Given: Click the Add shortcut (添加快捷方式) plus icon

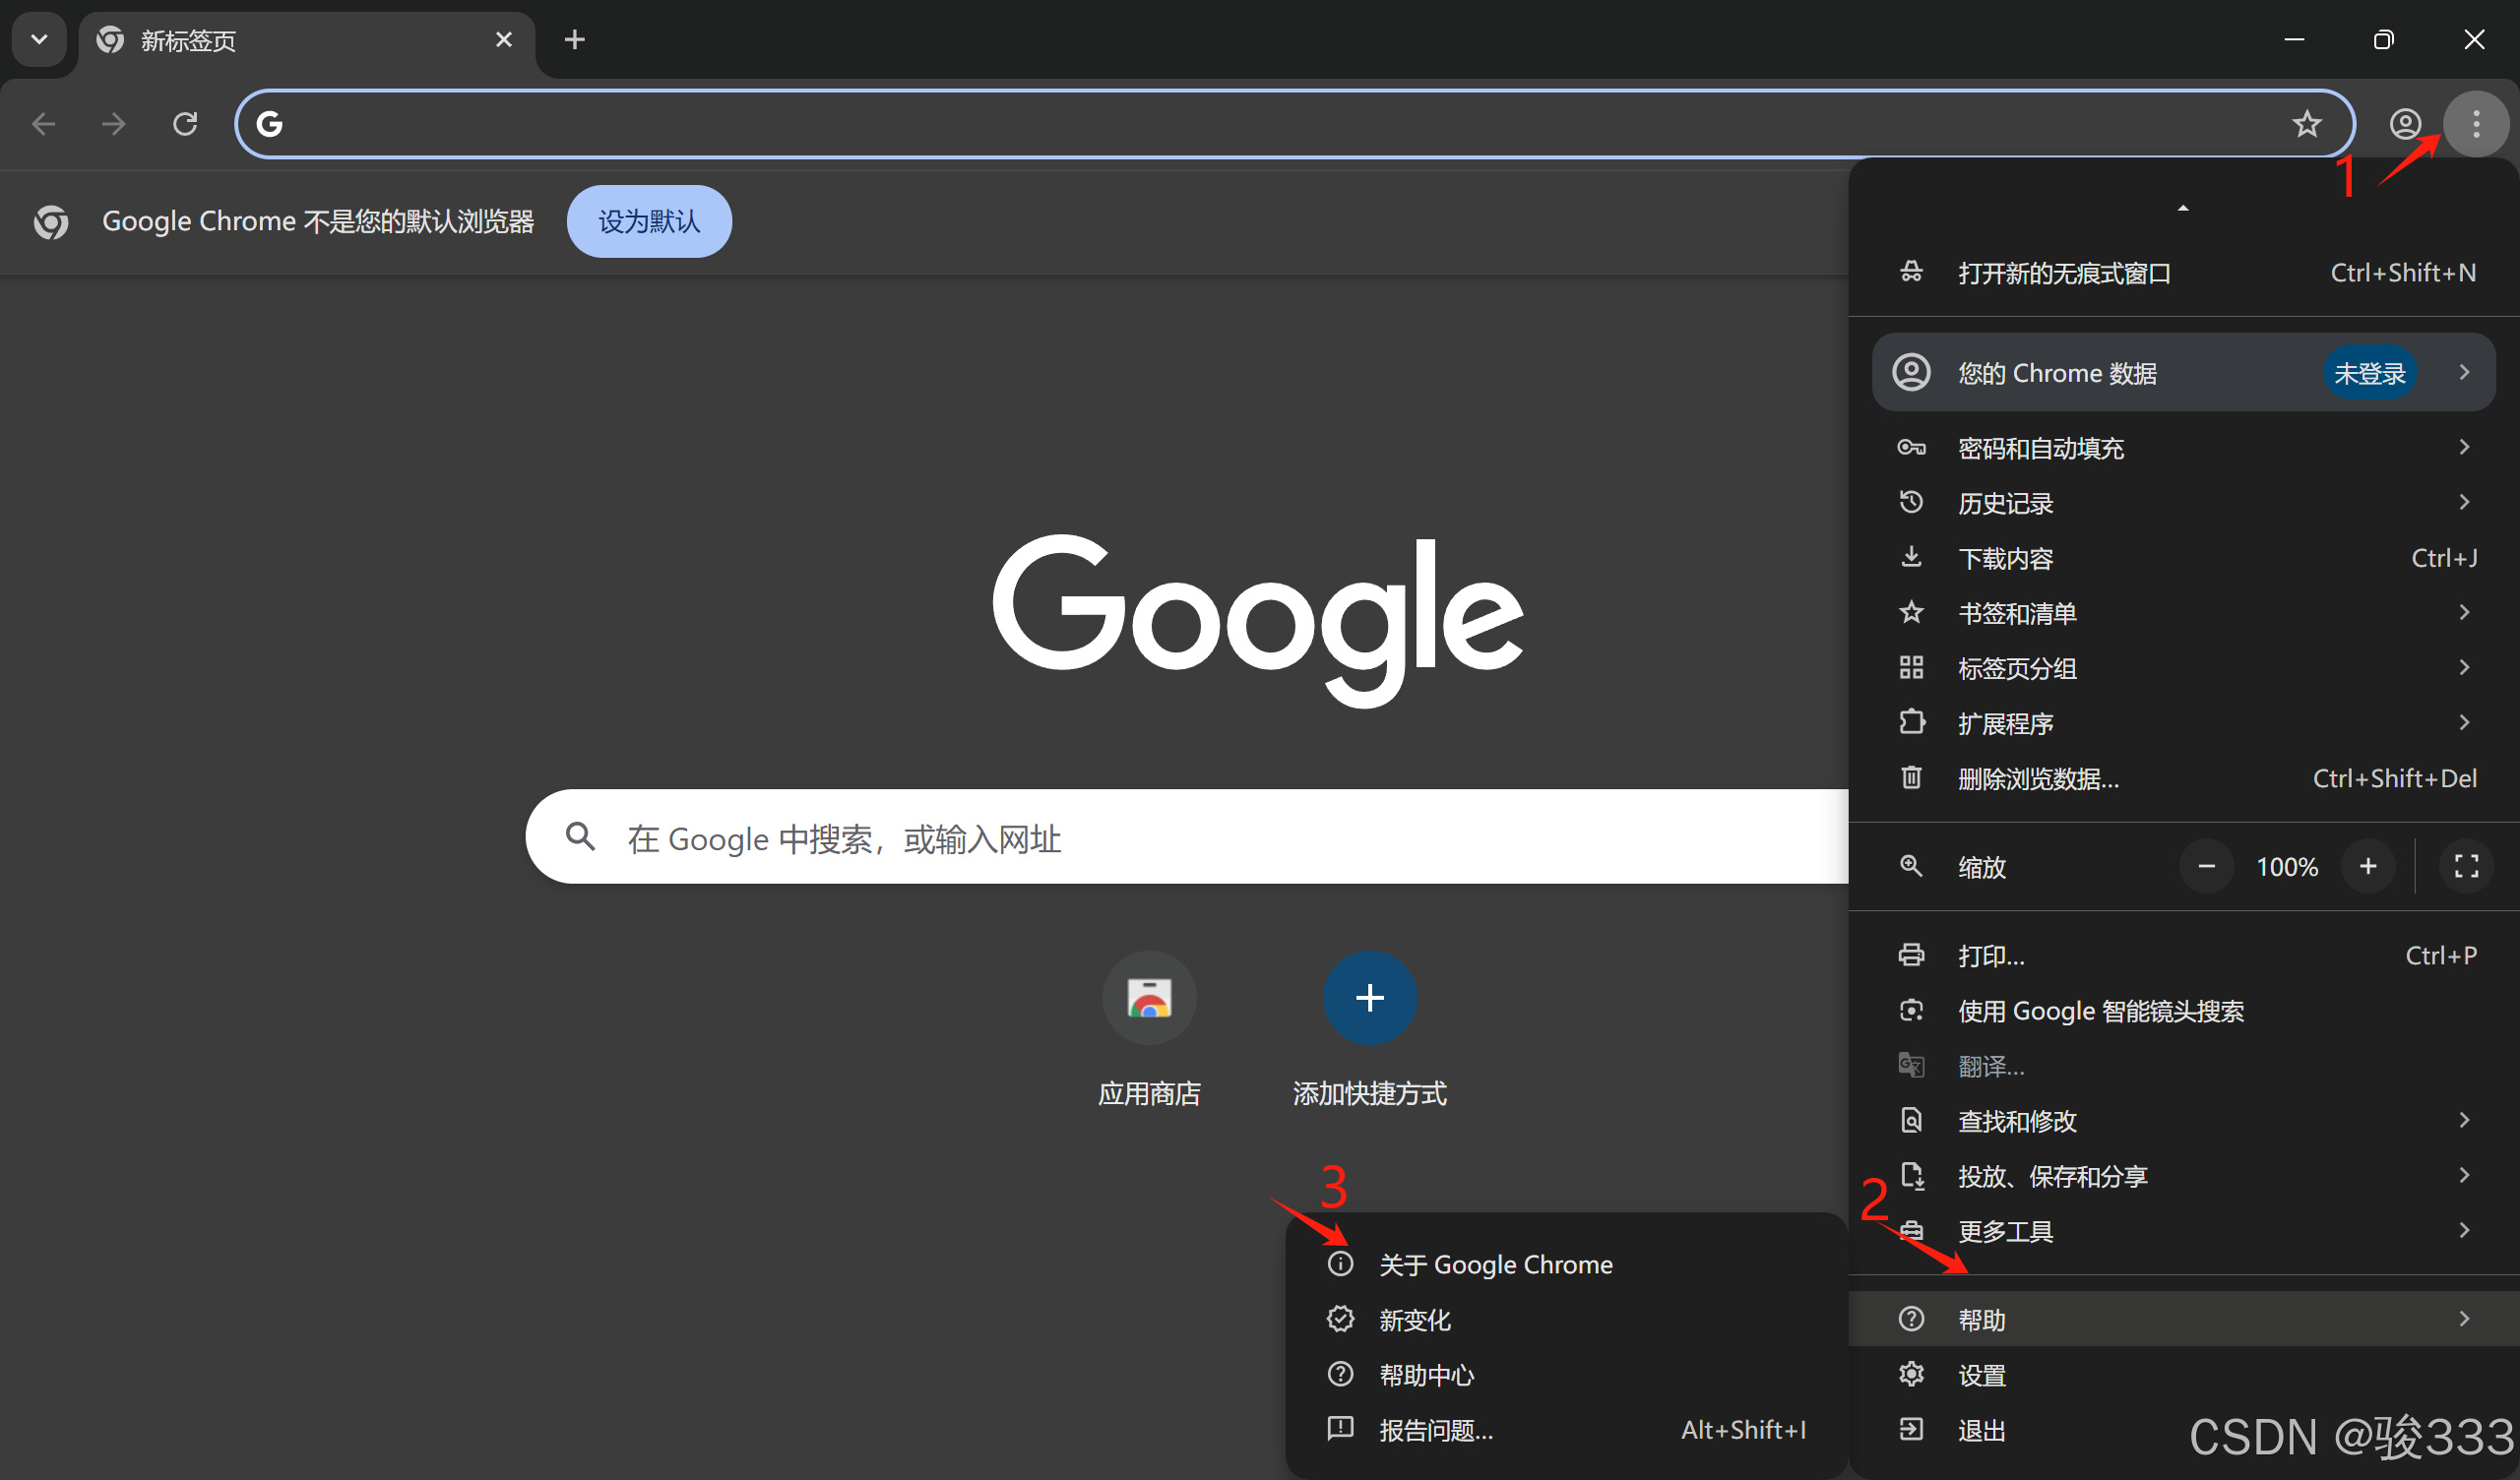Looking at the screenshot, I should (x=1369, y=998).
